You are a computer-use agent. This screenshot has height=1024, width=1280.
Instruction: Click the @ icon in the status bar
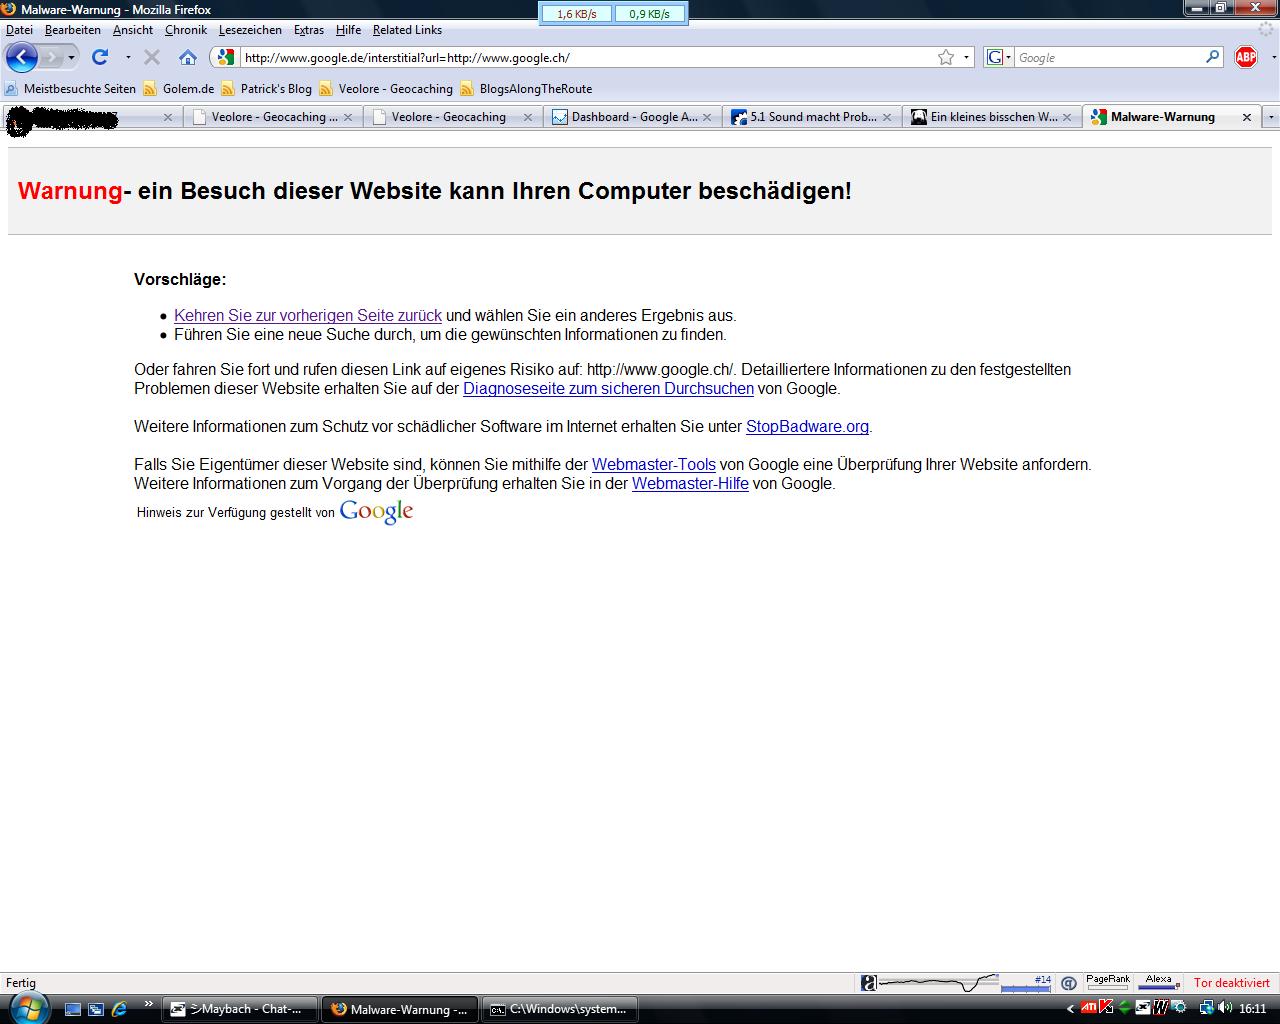[1068, 983]
